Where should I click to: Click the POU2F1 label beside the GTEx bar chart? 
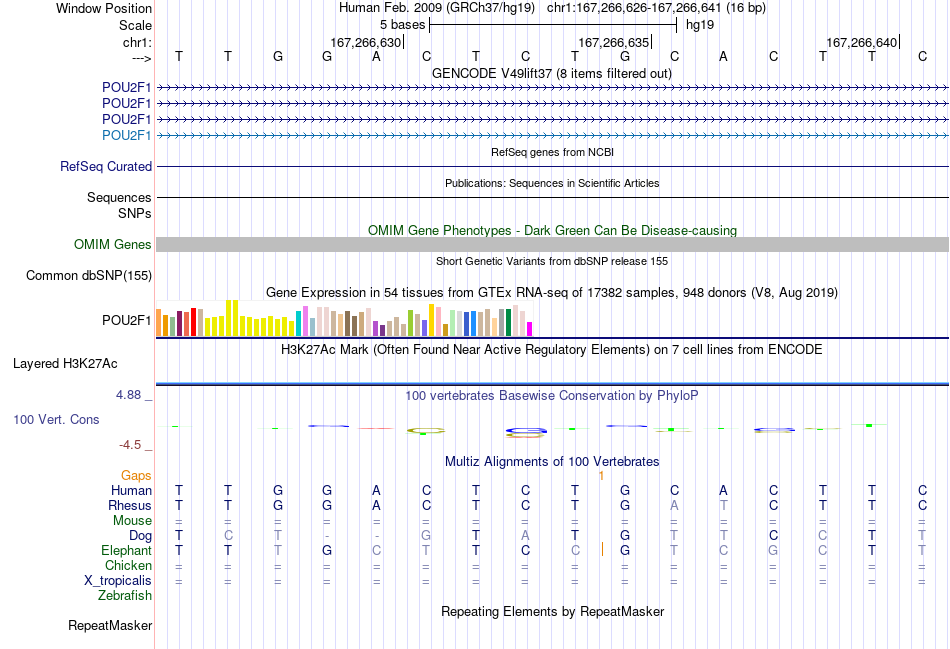coord(126,320)
